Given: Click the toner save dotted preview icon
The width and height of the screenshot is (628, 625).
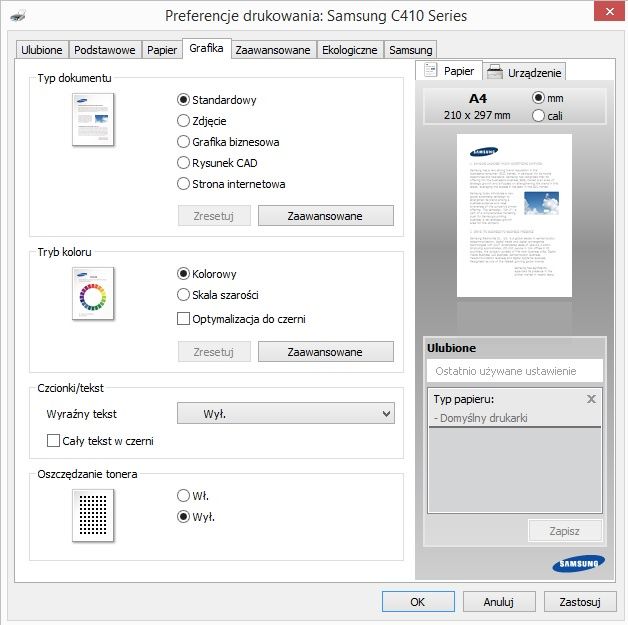Looking at the screenshot, I should click(93, 515).
